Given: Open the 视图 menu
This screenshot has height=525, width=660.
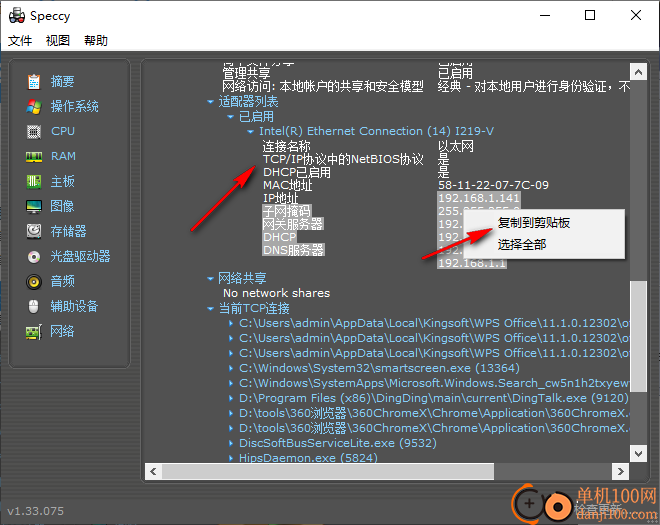Looking at the screenshot, I should (x=58, y=41).
